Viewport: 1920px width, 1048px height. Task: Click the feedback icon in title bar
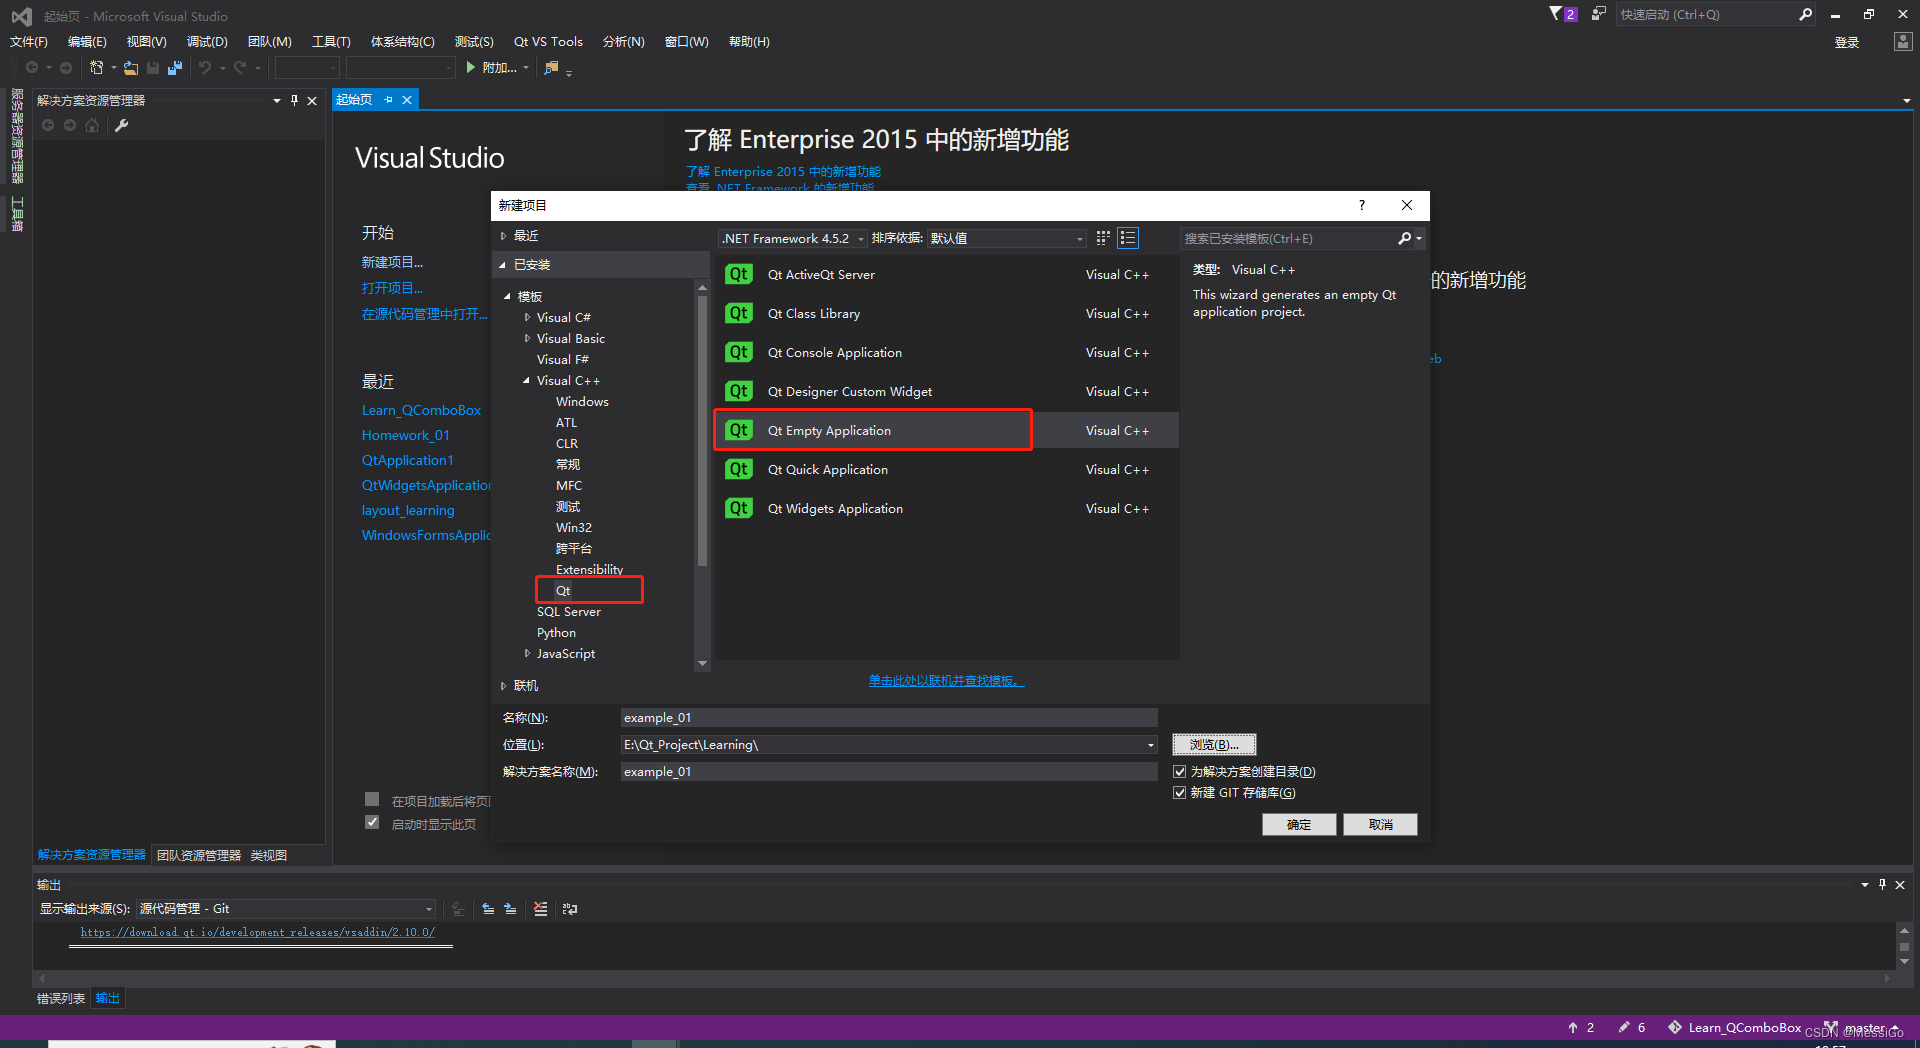click(1598, 14)
